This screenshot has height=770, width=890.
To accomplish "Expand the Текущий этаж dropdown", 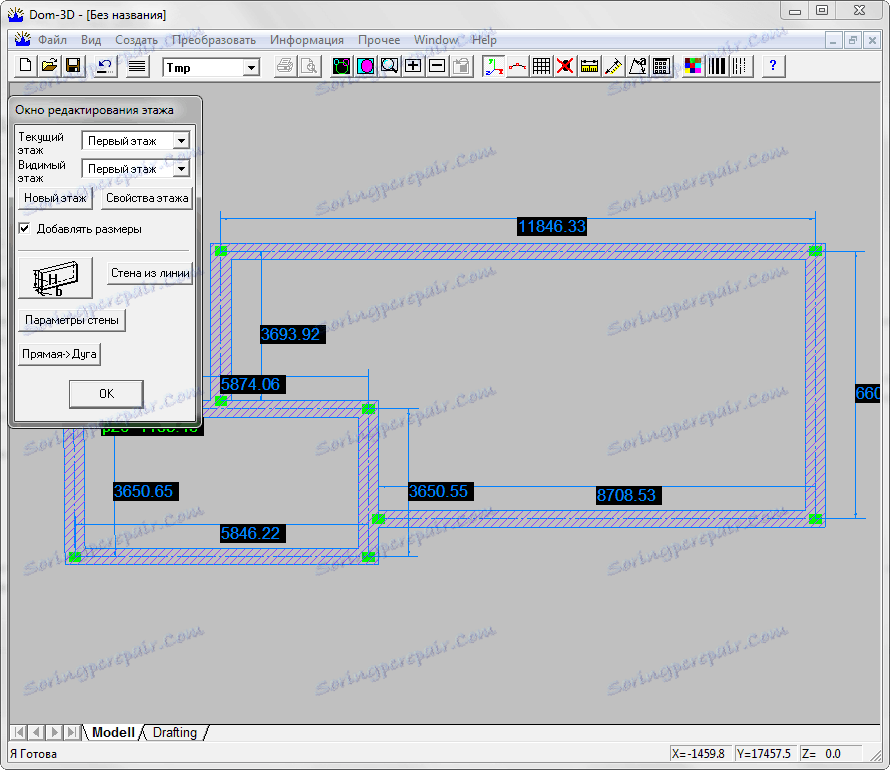I will (181, 141).
